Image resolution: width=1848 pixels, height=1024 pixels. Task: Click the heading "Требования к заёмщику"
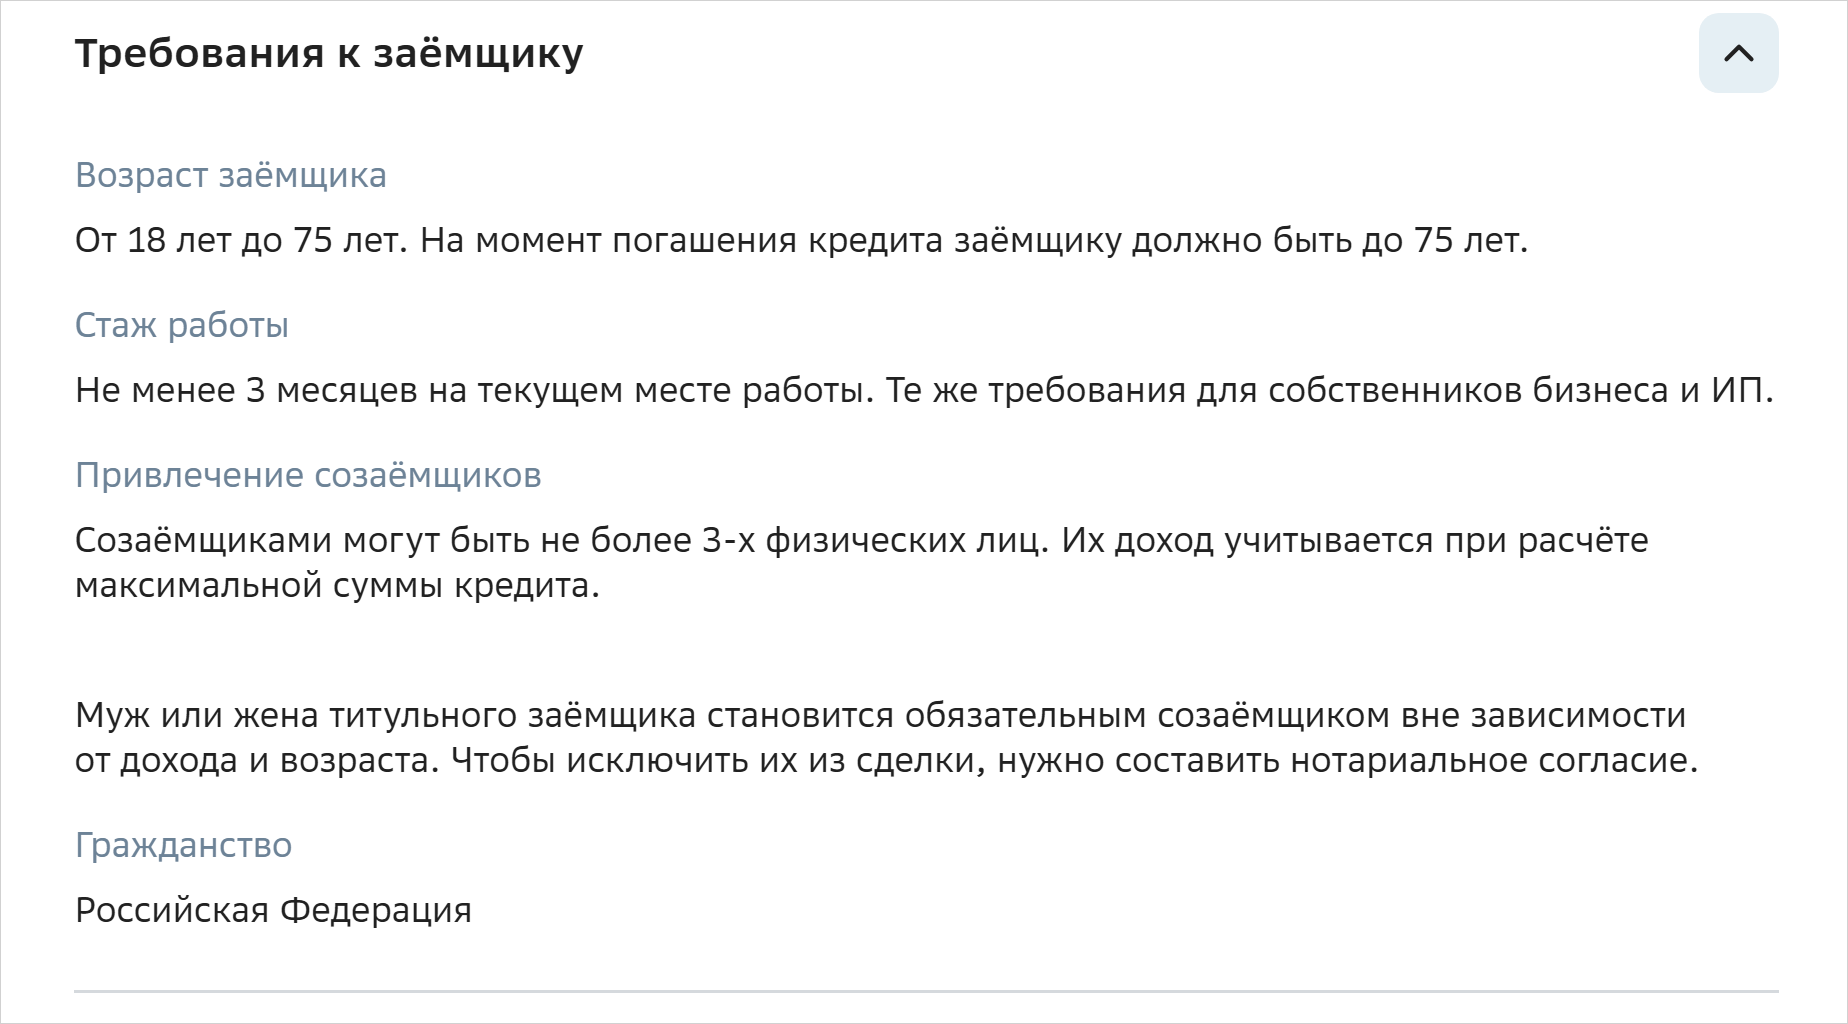point(329,53)
